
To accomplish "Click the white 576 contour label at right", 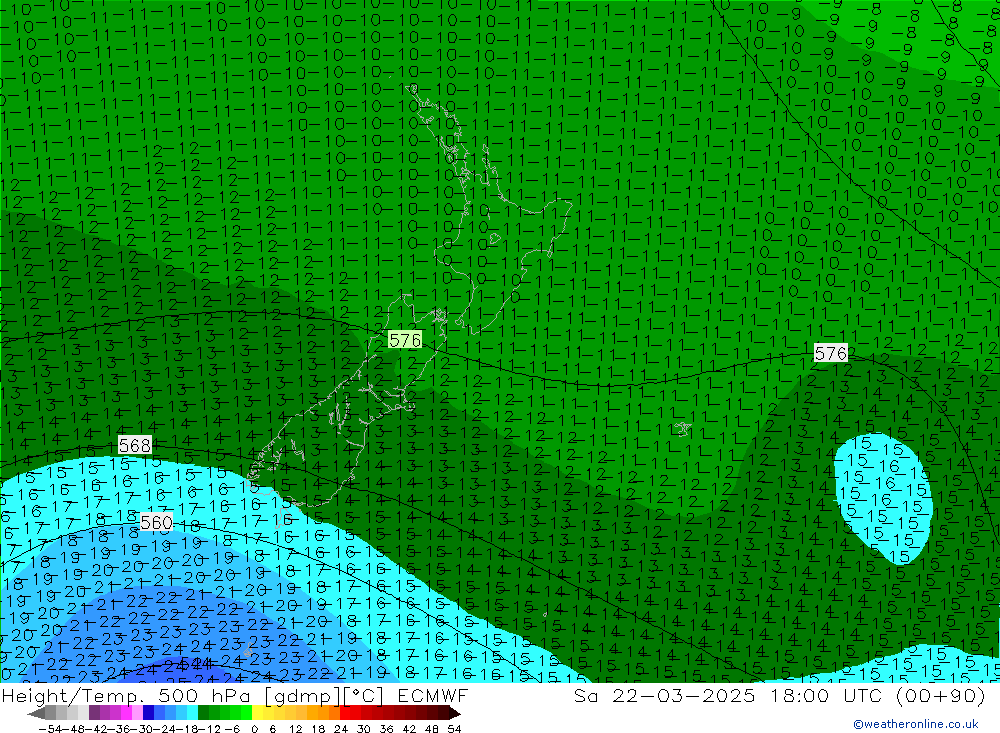I will pos(830,353).
